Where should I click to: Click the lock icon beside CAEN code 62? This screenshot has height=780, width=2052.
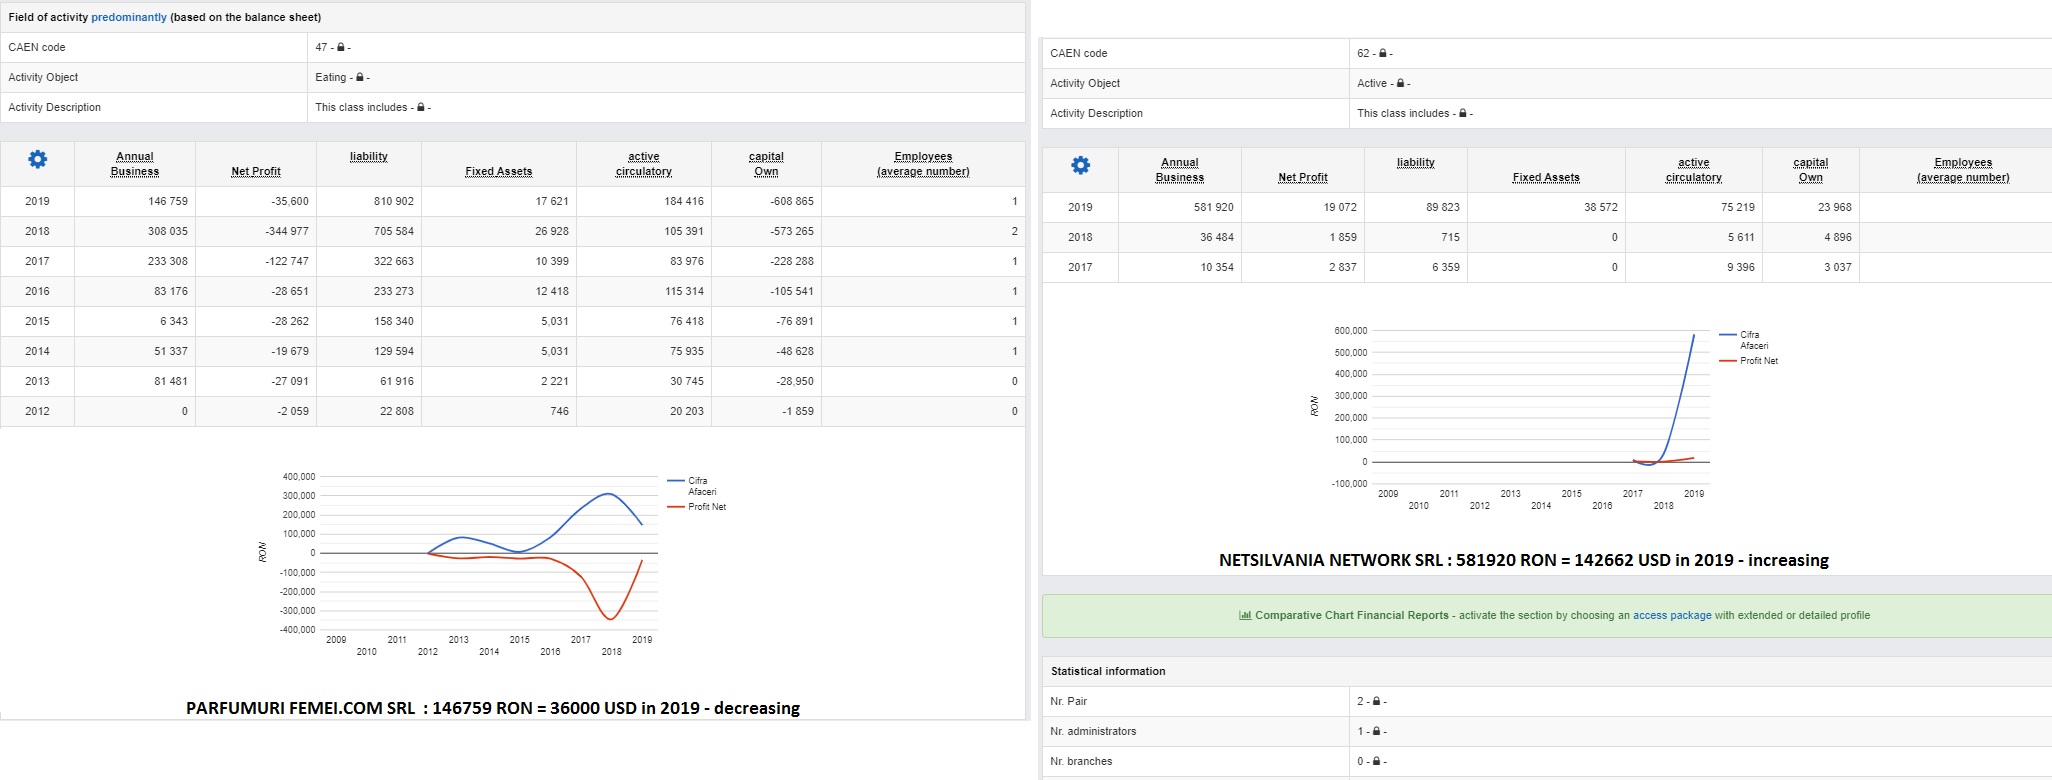coord(1383,53)
